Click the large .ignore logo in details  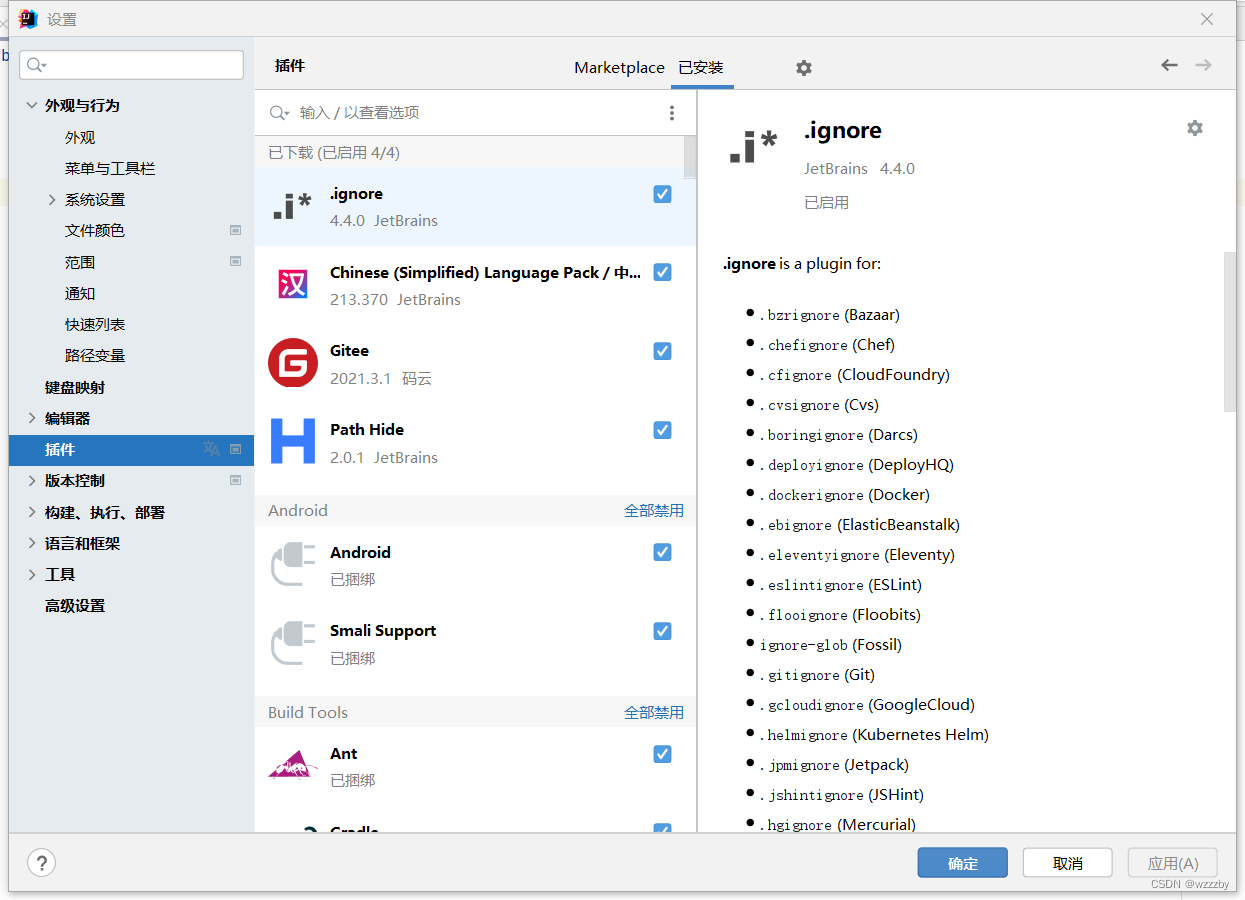753,146
